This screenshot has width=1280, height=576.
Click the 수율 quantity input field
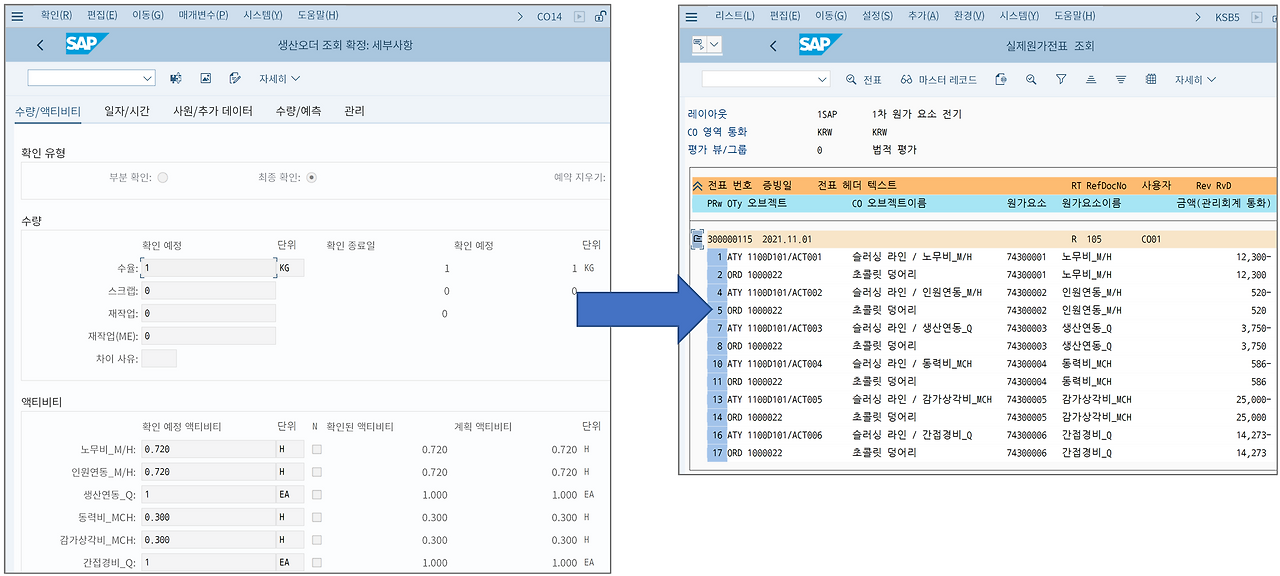tap(208, 268)
